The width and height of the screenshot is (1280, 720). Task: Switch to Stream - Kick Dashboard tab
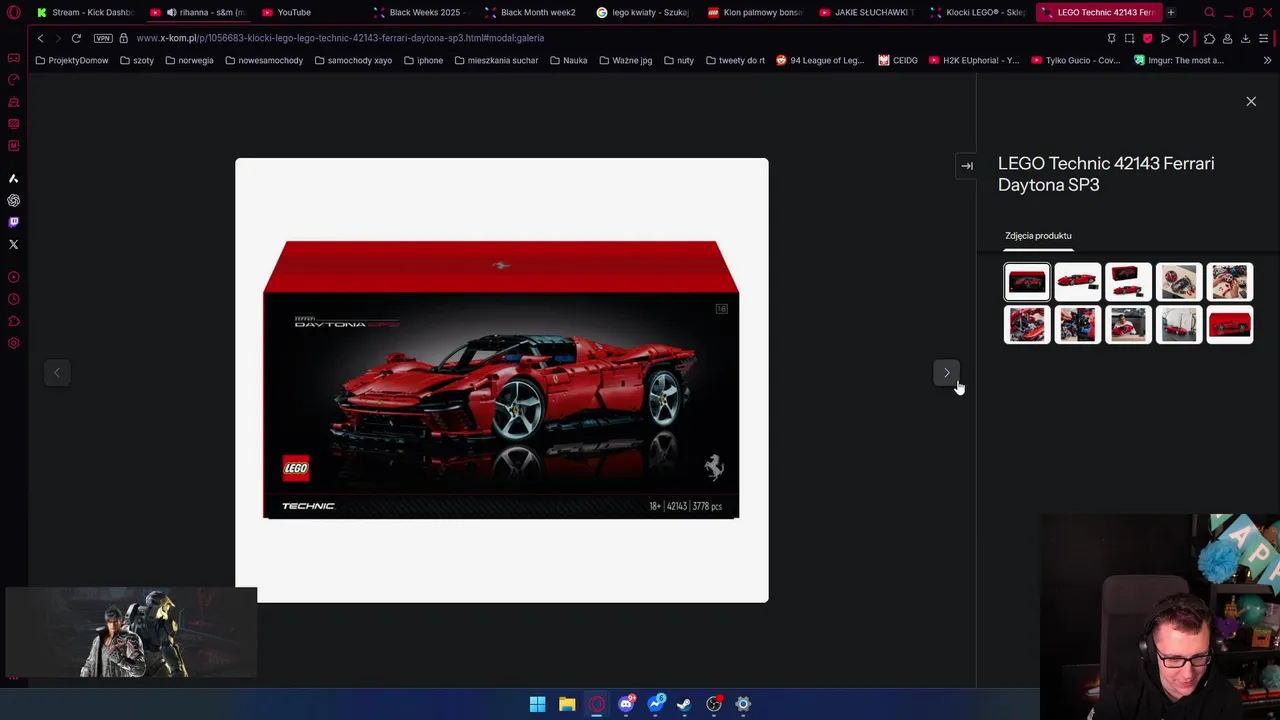pyautogui.click(x=85, y=12)
